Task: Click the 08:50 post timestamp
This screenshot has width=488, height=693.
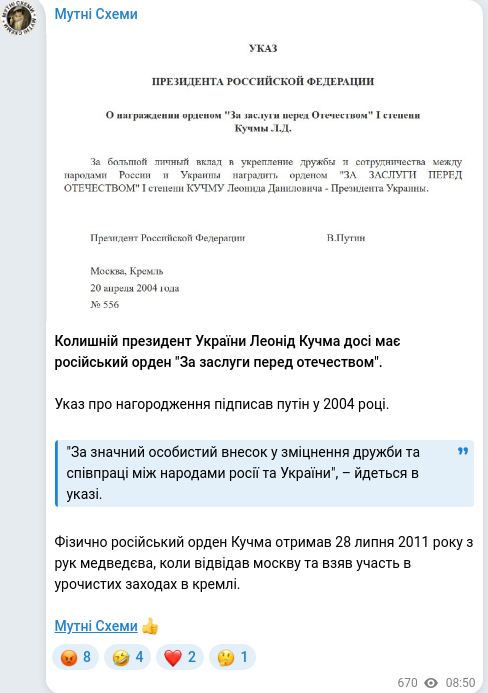Action: point(460,683)
